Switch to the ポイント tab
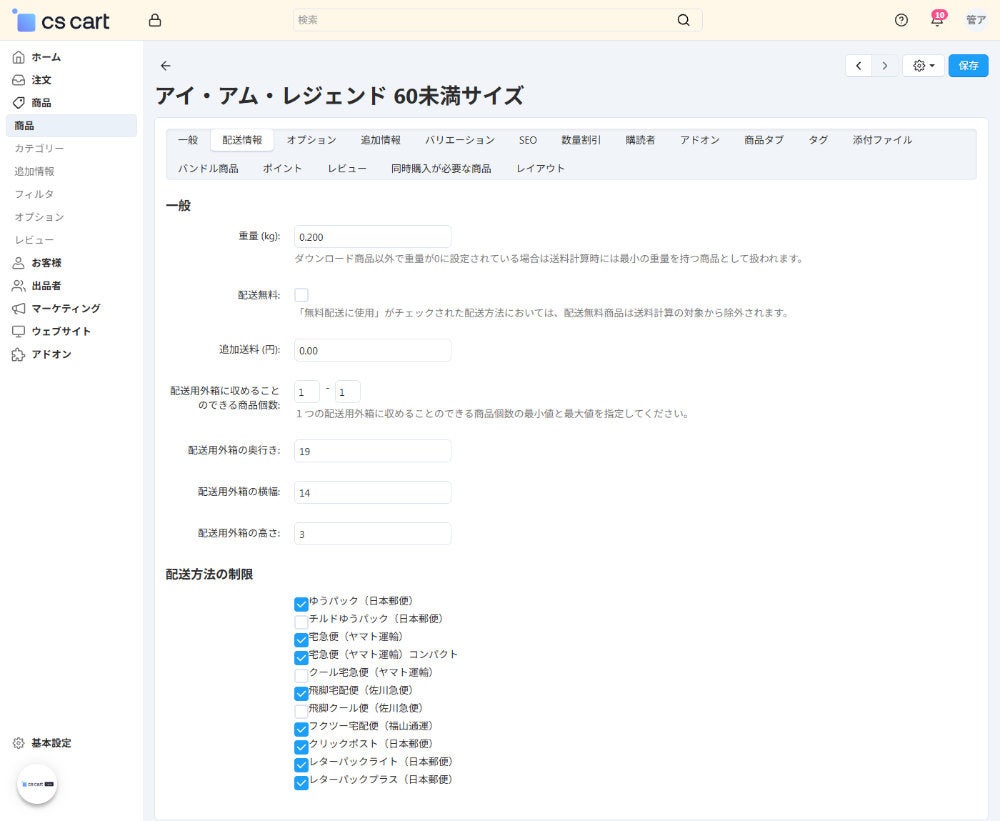 283,168
